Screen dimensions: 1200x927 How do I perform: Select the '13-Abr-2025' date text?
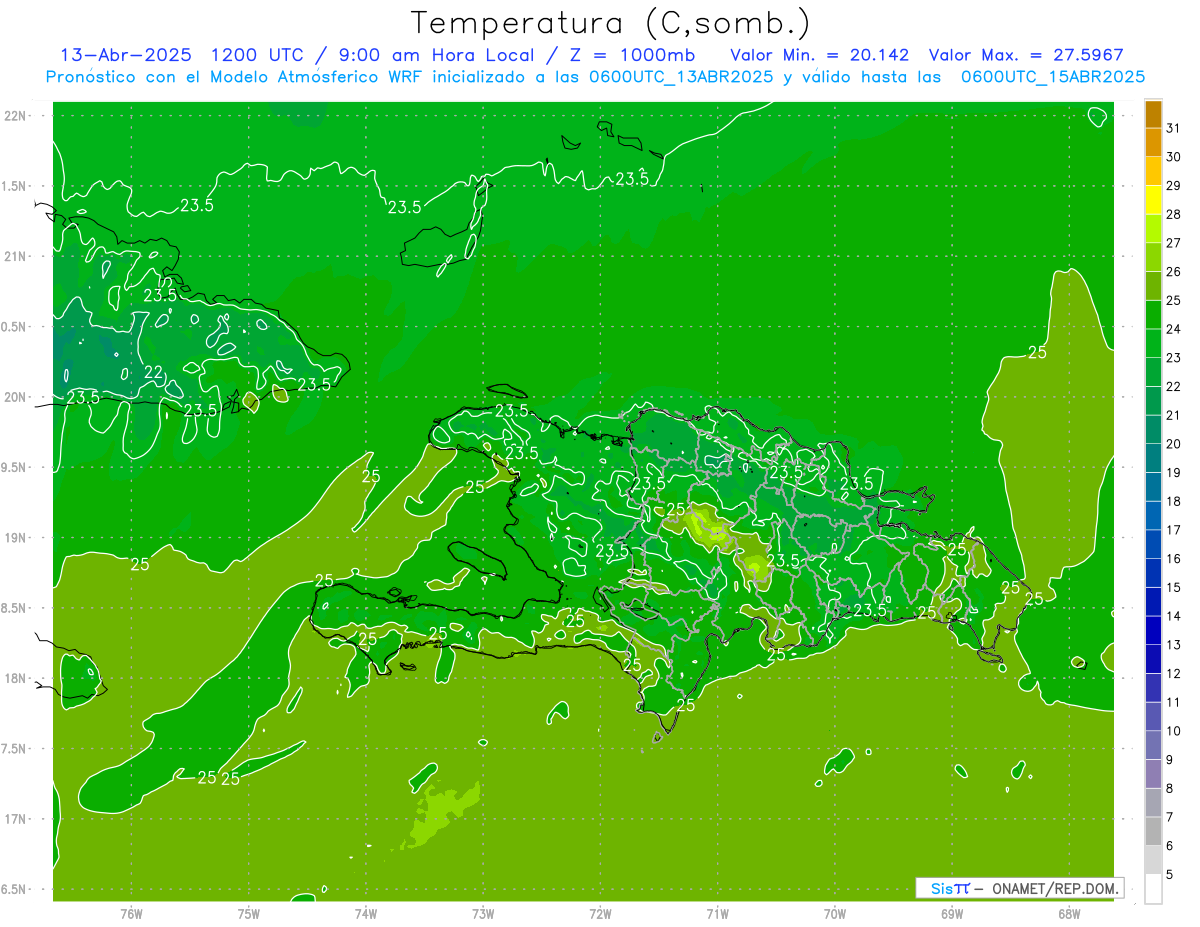(126, 55)
